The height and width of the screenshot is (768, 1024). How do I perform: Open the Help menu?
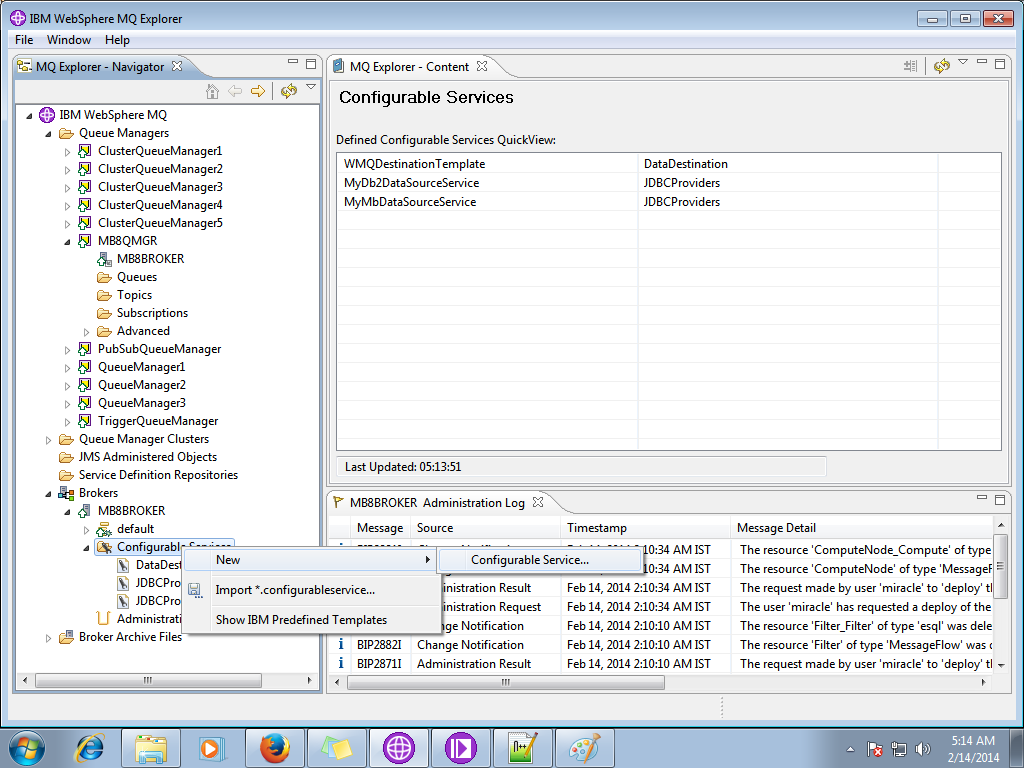[x=118, y=40]
